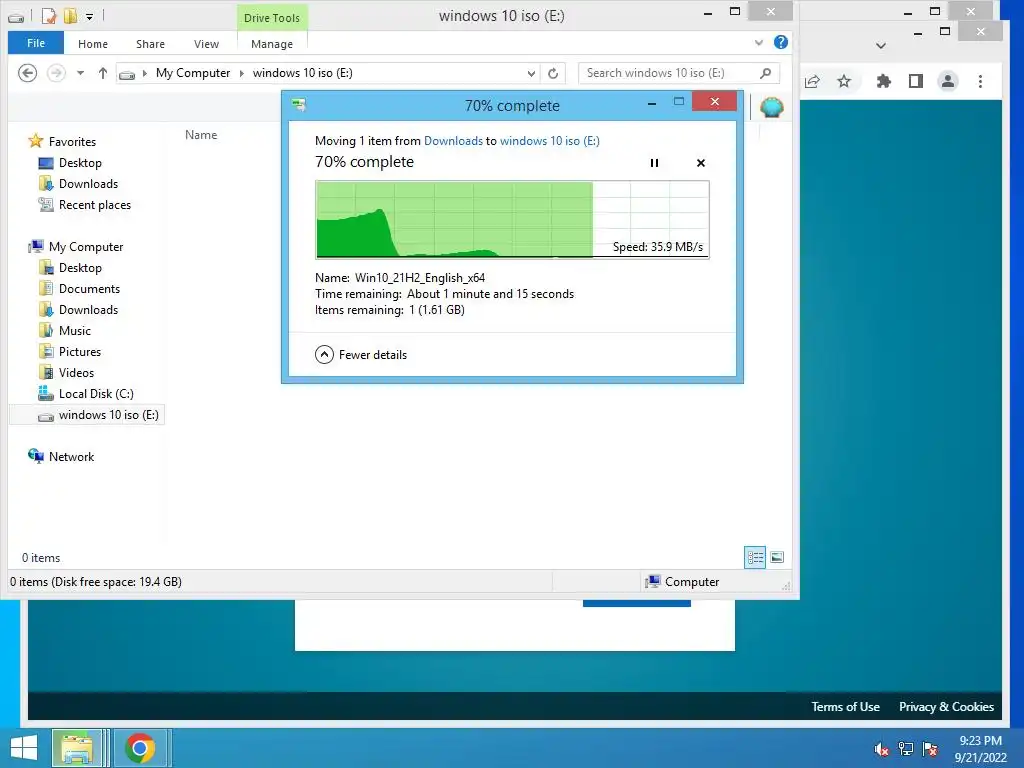Go up one folder level
Image resolution: width=1024 pixels, height=768 pixels.
tap(103, 73)
